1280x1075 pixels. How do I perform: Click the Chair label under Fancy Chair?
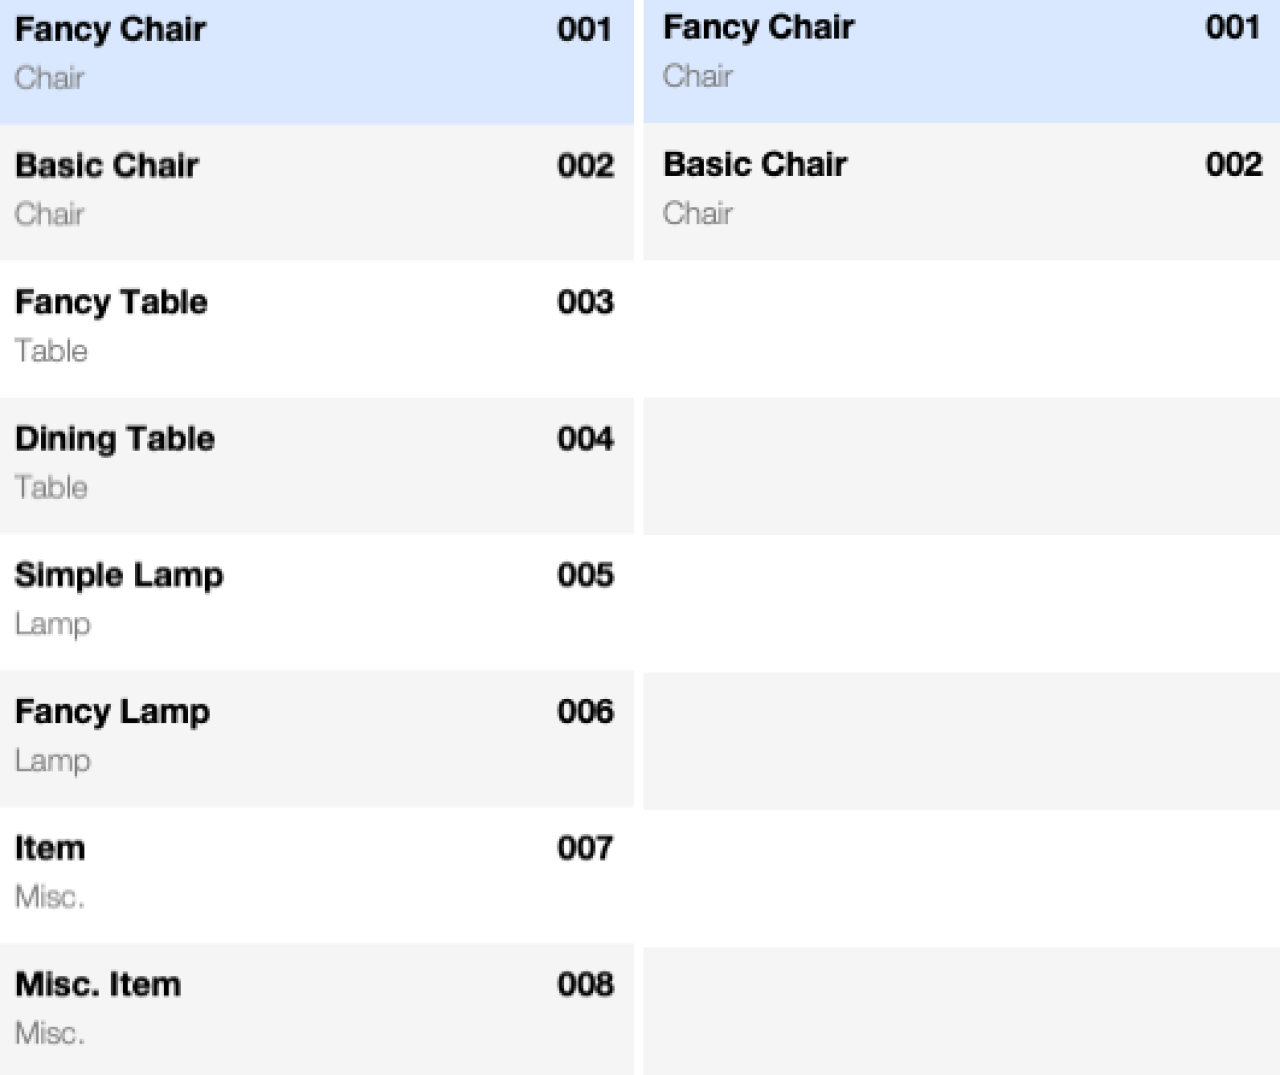pyautogui.click(x=49, y=79)
